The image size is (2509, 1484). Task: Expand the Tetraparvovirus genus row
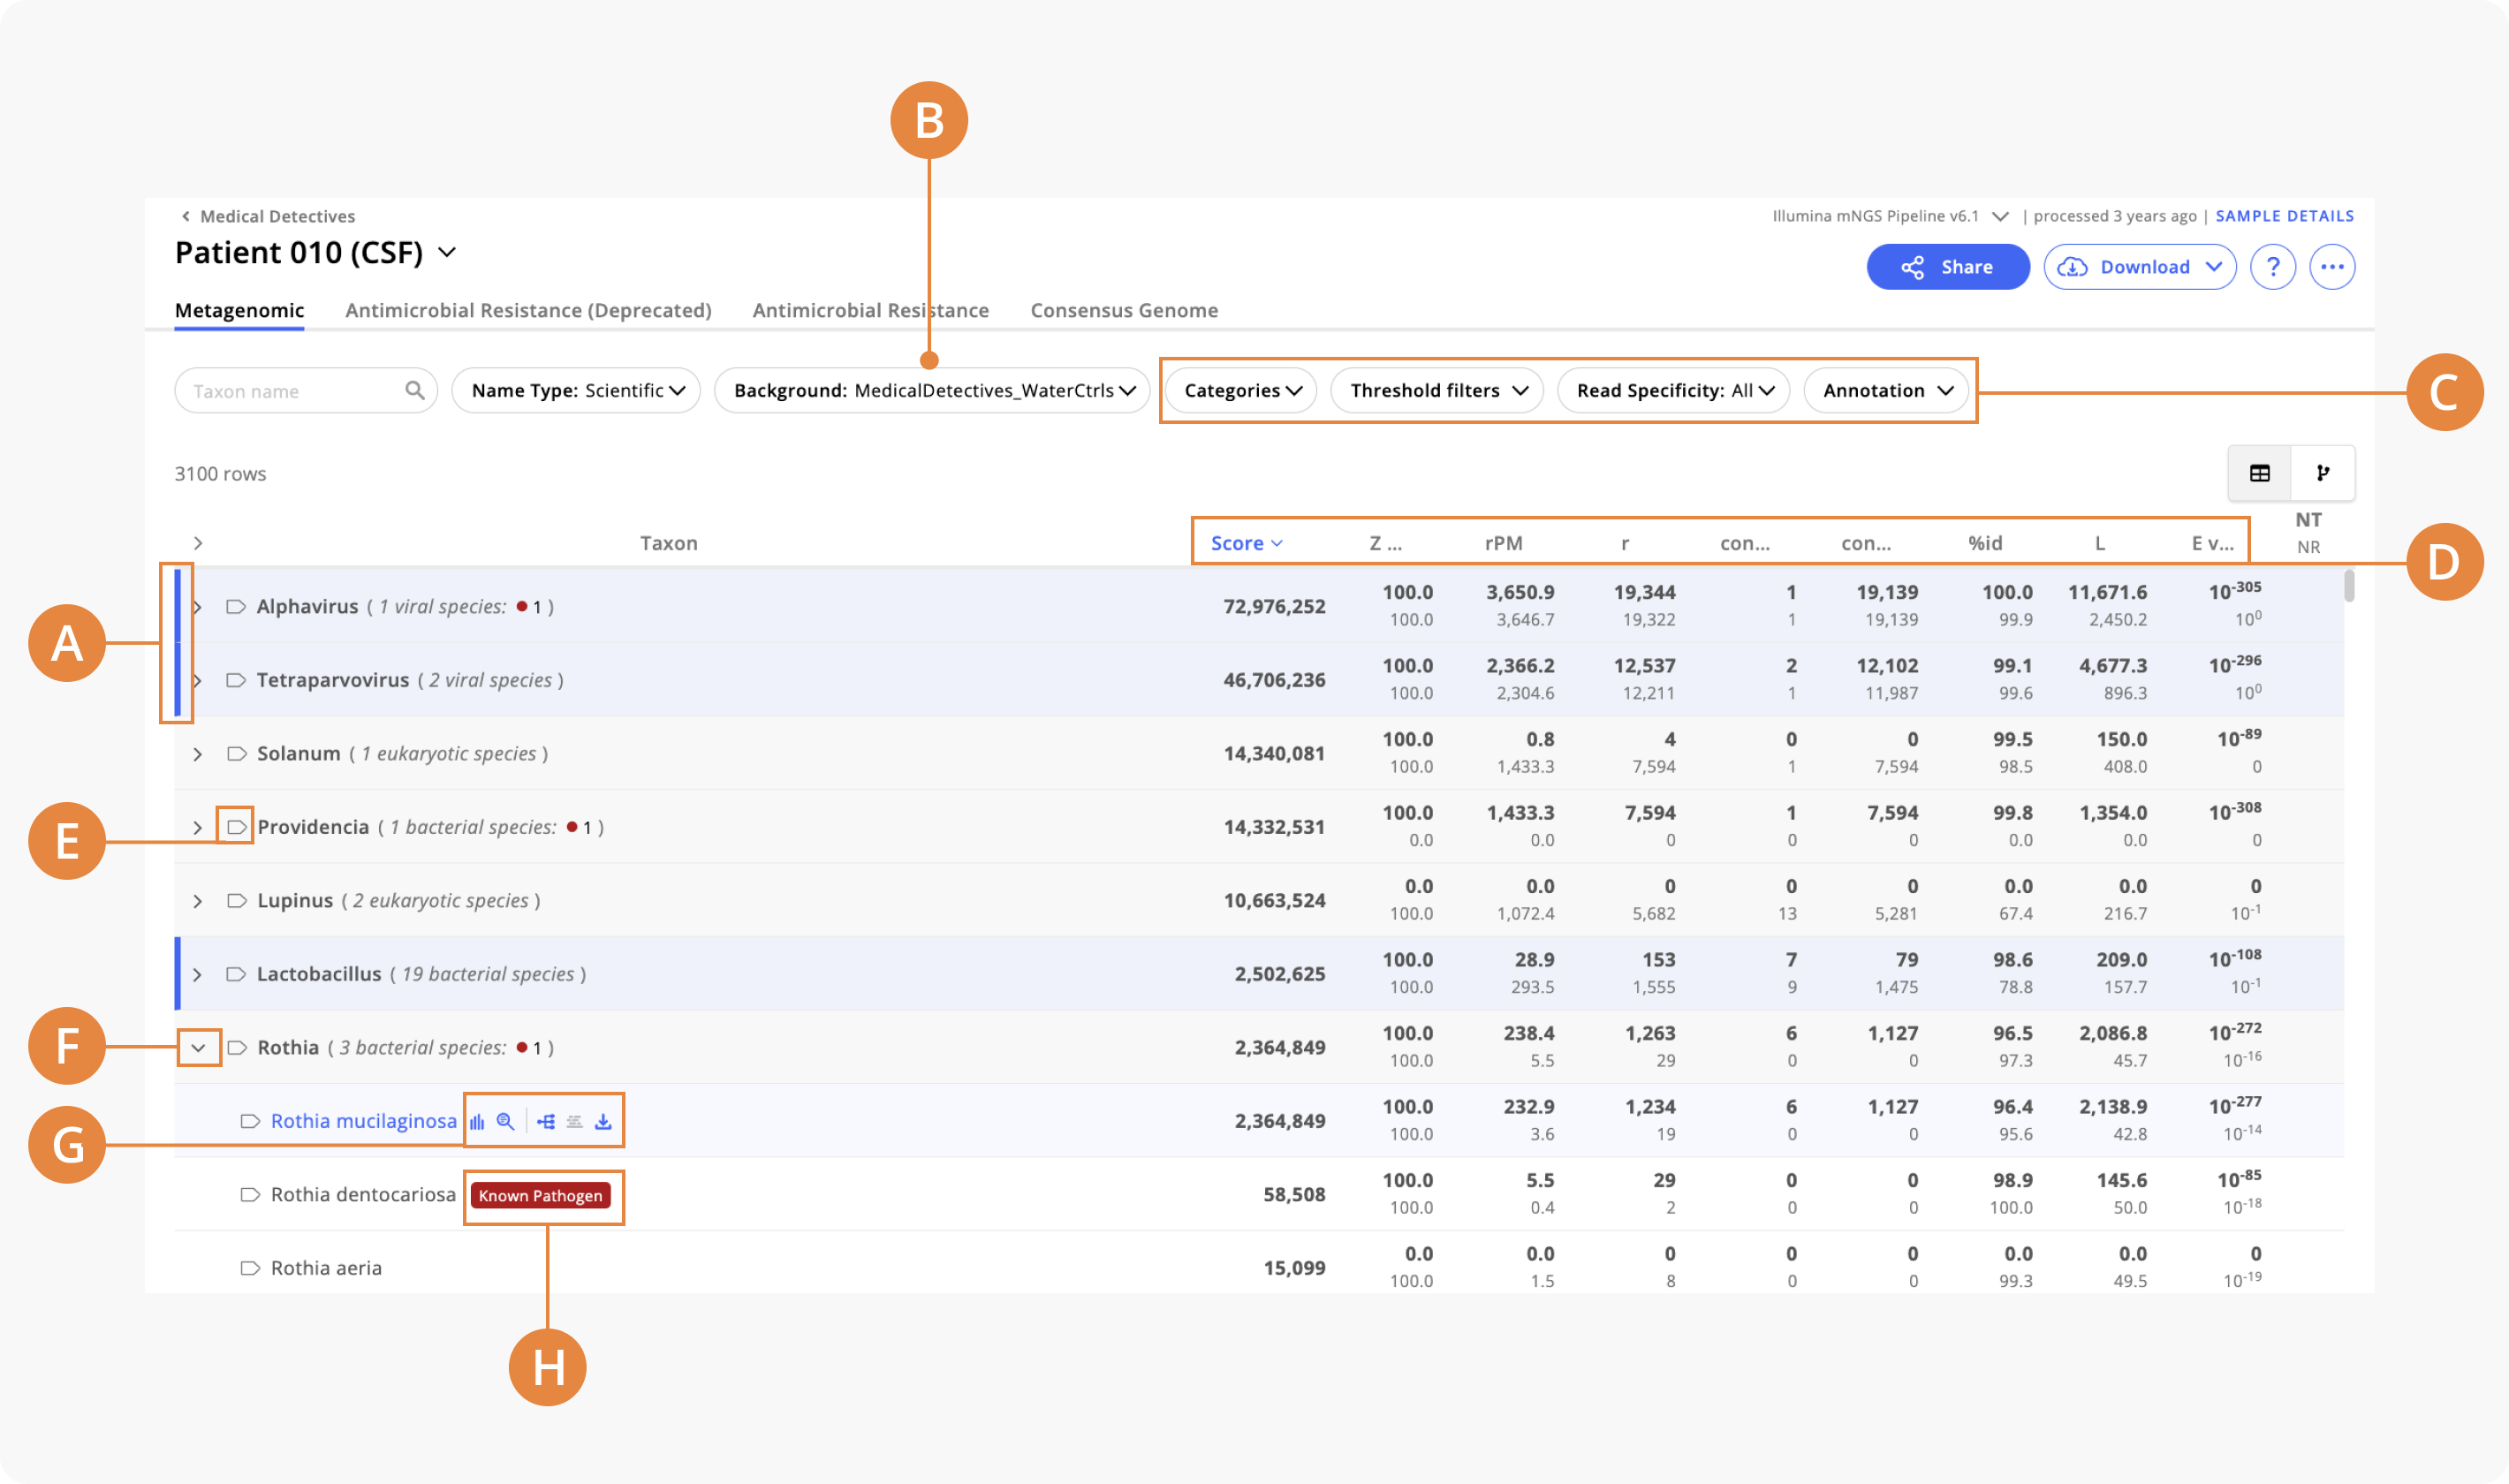(198, 680)
